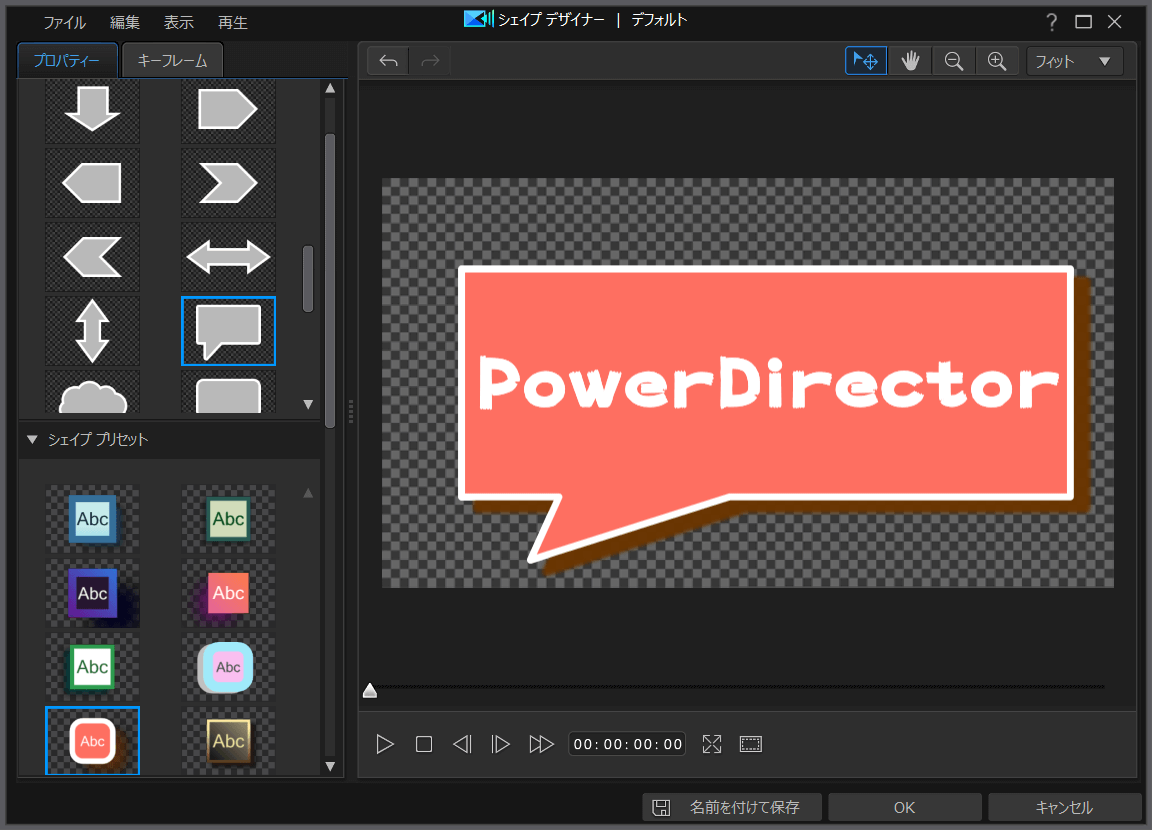Stop the preview playback
The width and height of the screenshot is (1152, 830).
[424, 744]
